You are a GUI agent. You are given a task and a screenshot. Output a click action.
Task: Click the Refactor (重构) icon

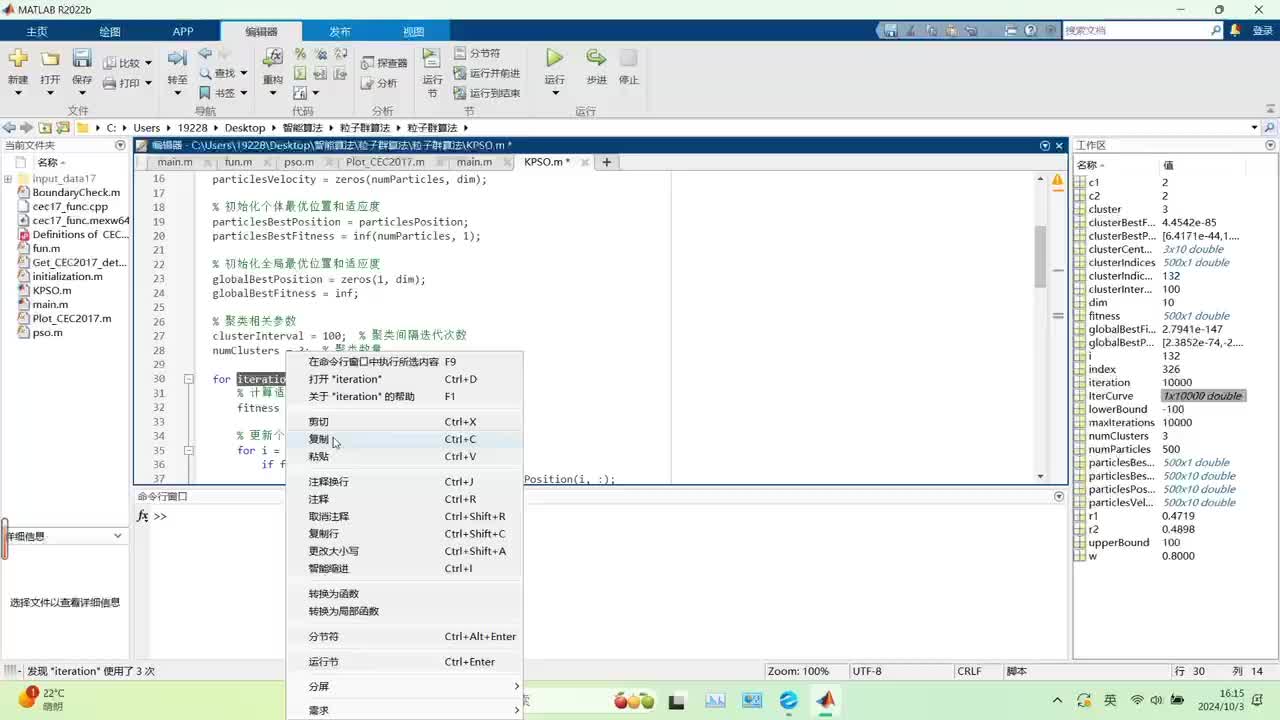272,59
